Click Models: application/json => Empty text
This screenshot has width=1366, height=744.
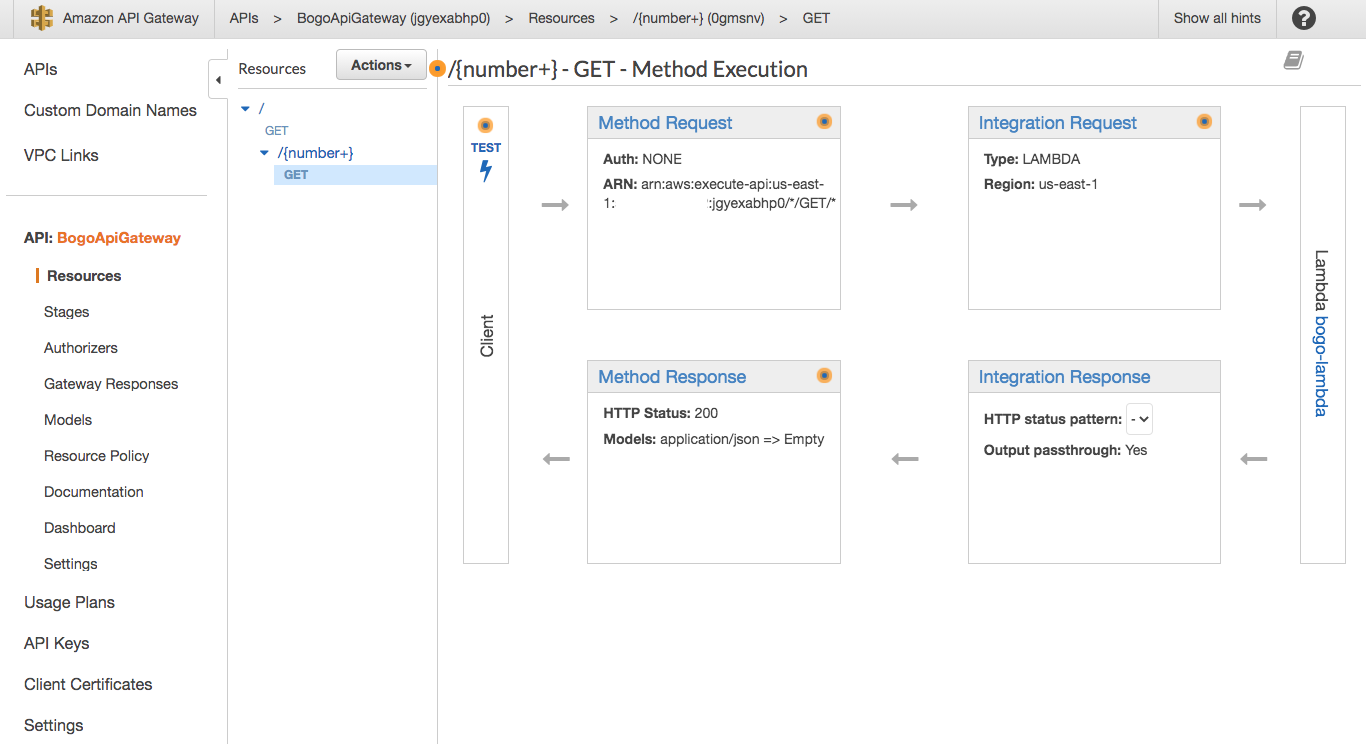pos(714,439)
